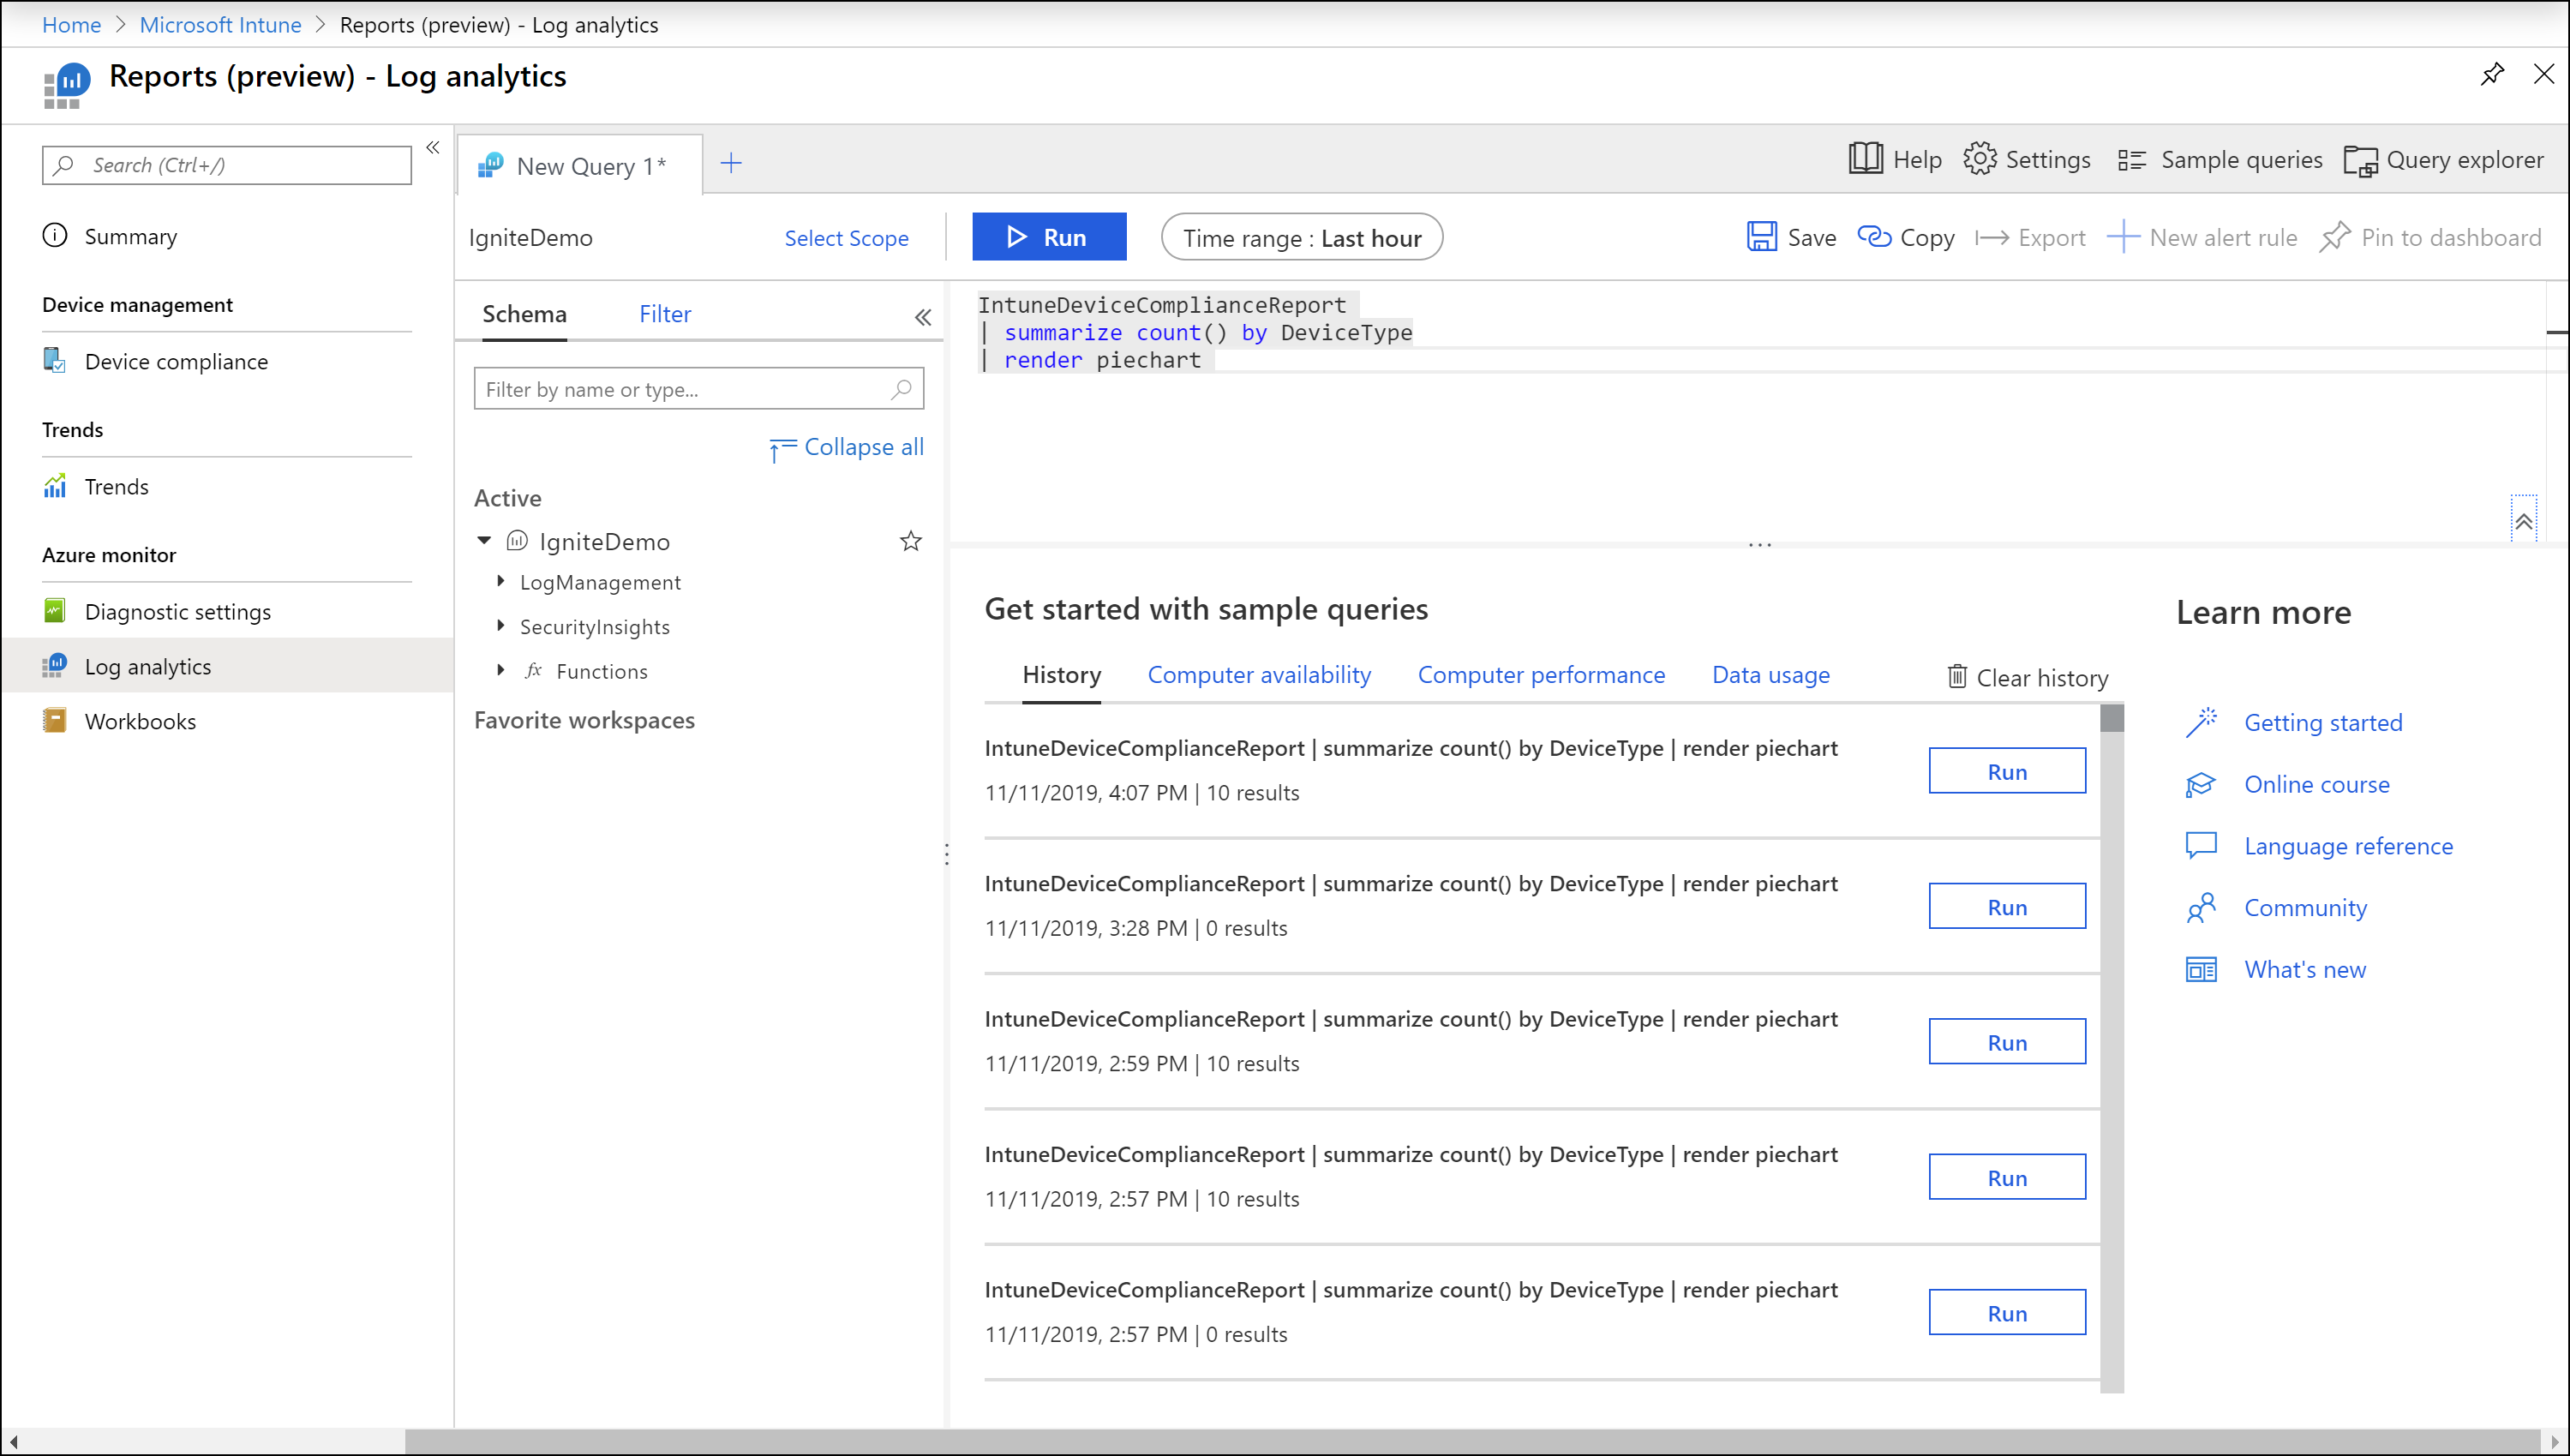
Task: Collapse the Schema and Filter panel
Action: pos(923,316)
